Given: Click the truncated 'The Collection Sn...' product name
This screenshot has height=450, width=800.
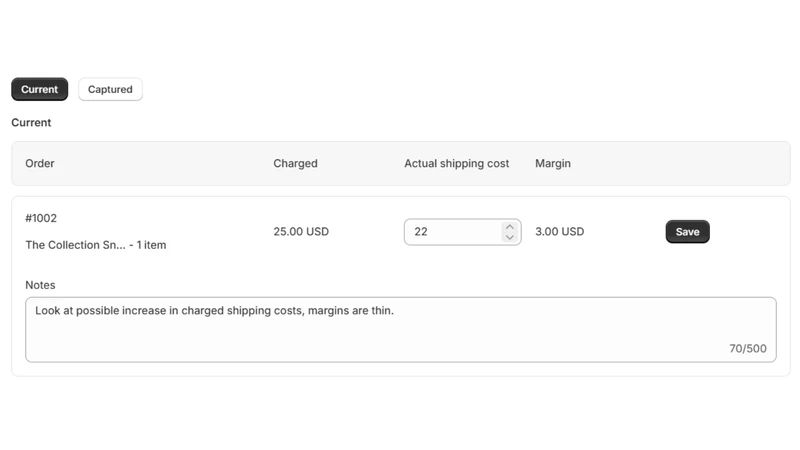Looking at the screenshot, I should pyautogui.click(x=76, y=245).
